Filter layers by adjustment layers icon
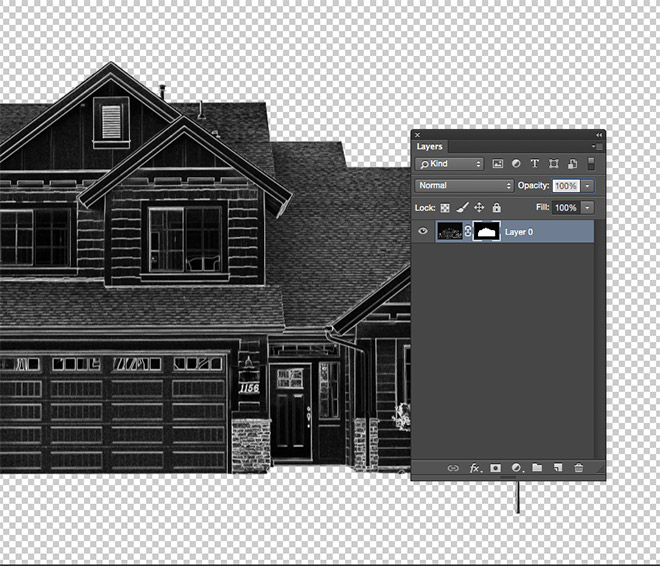660x566 pixels. coord(516,164)
